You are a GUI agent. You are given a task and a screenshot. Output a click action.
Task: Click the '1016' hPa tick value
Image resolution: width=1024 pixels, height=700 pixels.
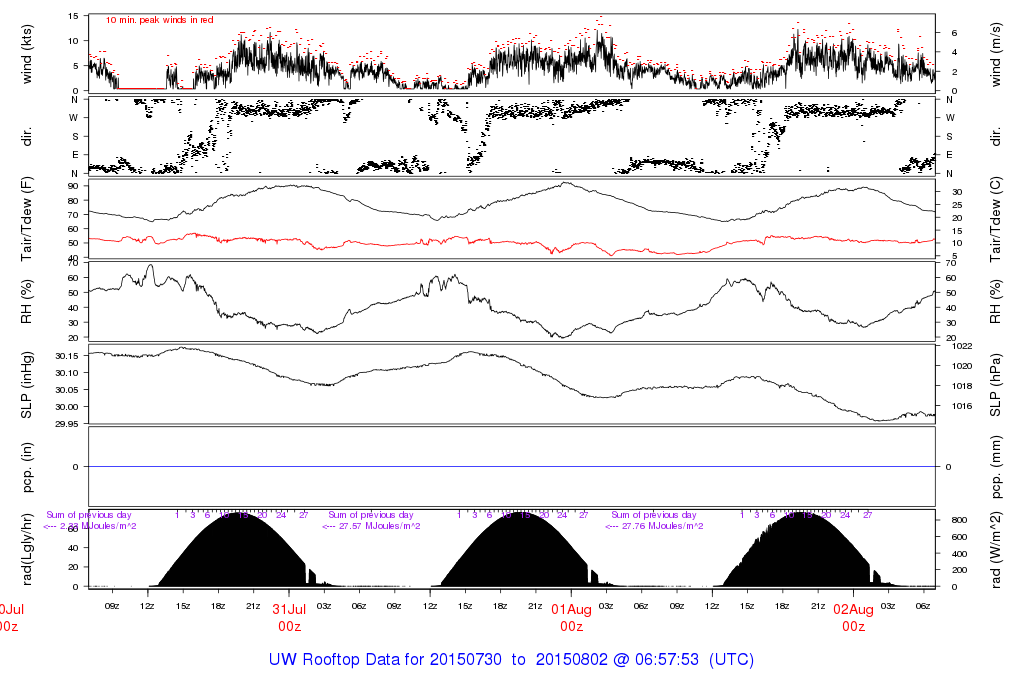(963, 406)
